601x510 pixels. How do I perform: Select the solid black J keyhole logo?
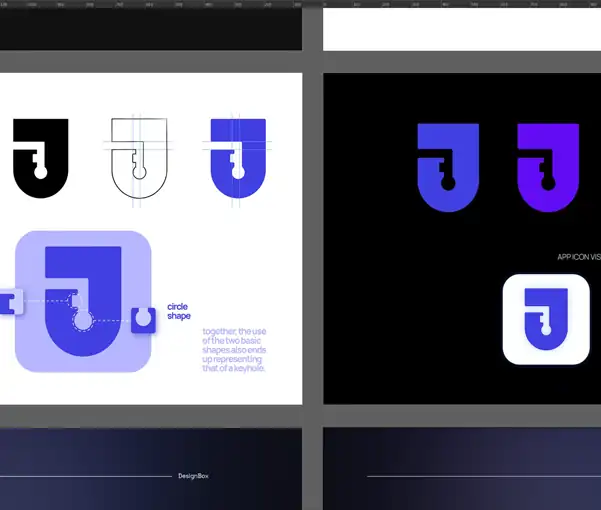pyautogui.click(x=41, y=158)
